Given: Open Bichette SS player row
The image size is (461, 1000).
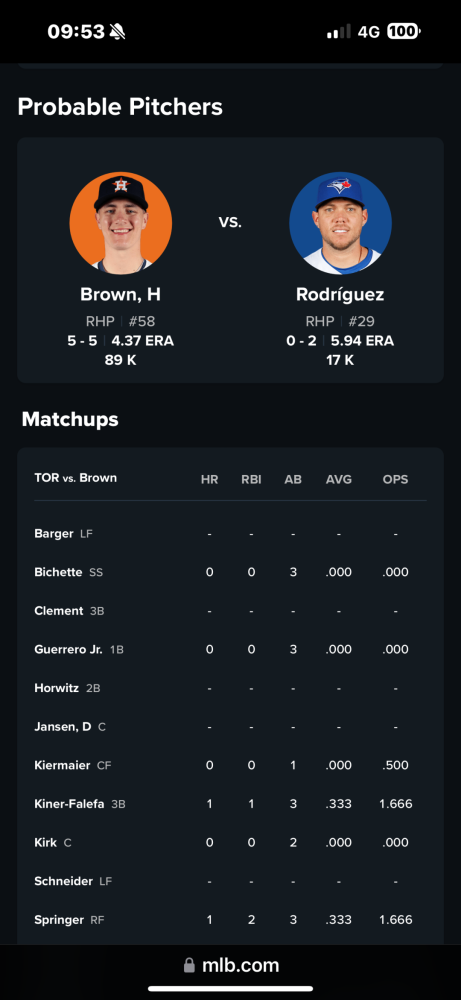Looking at the screenshot, I should (230, 572).
